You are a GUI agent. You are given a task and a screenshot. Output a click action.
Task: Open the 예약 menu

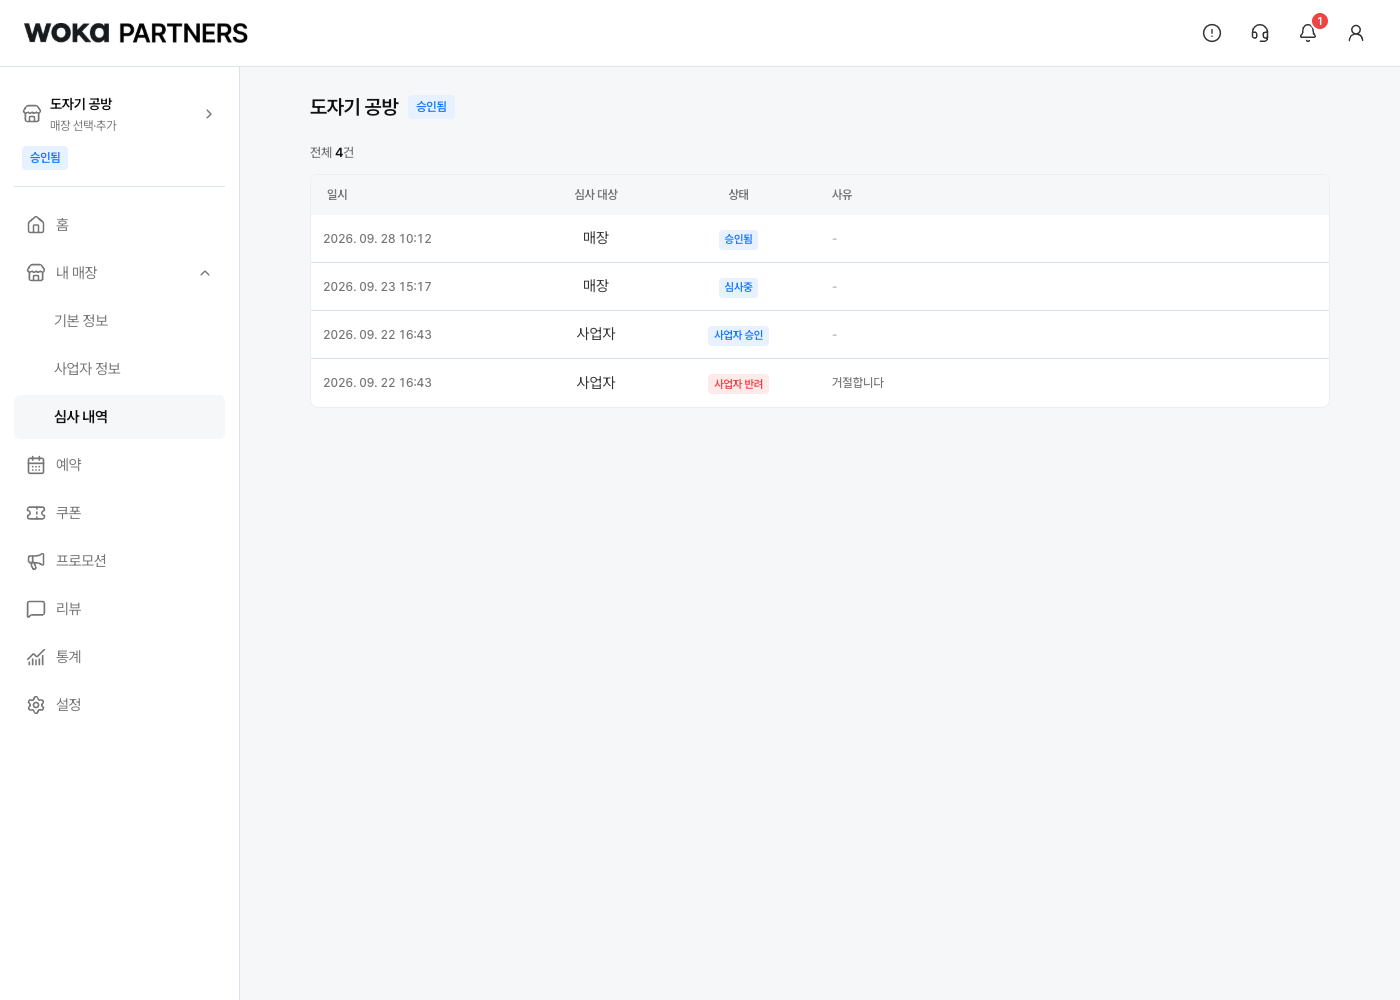[x=120, y=465]
